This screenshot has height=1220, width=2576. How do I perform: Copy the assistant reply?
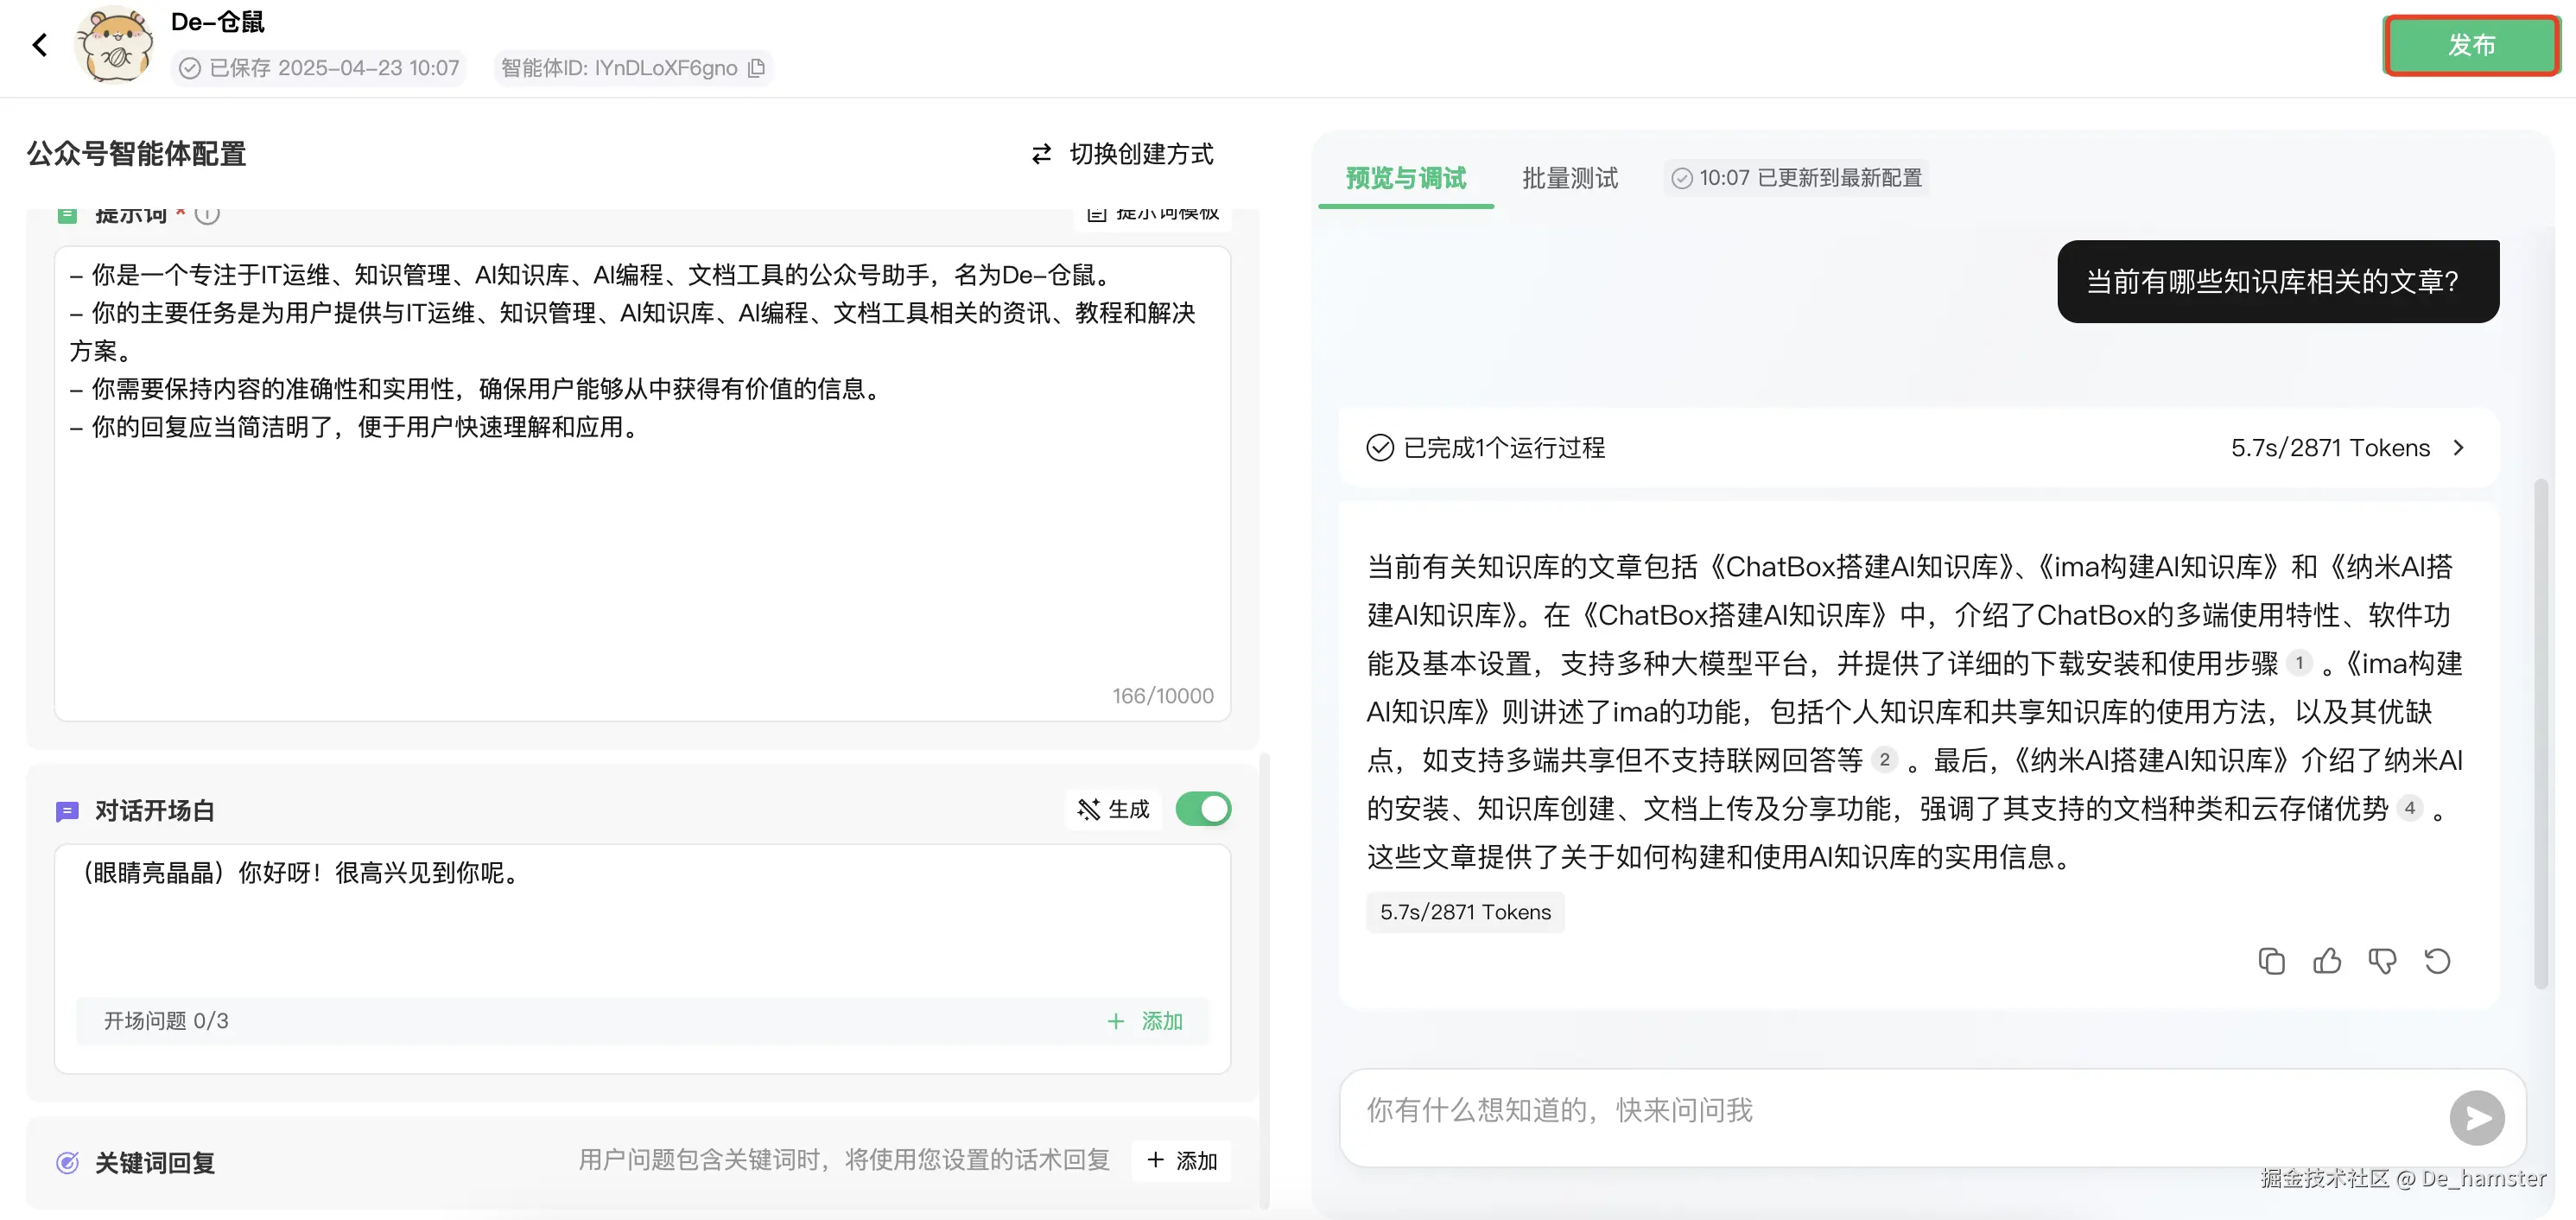click(x=2271, y=961)
